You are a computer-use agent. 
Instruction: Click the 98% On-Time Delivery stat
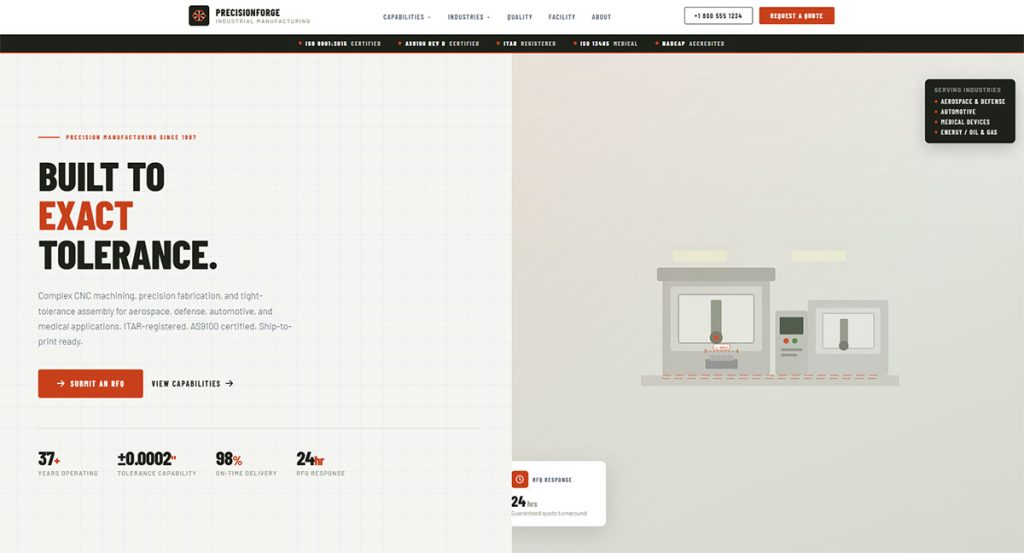tap(245, 464)
